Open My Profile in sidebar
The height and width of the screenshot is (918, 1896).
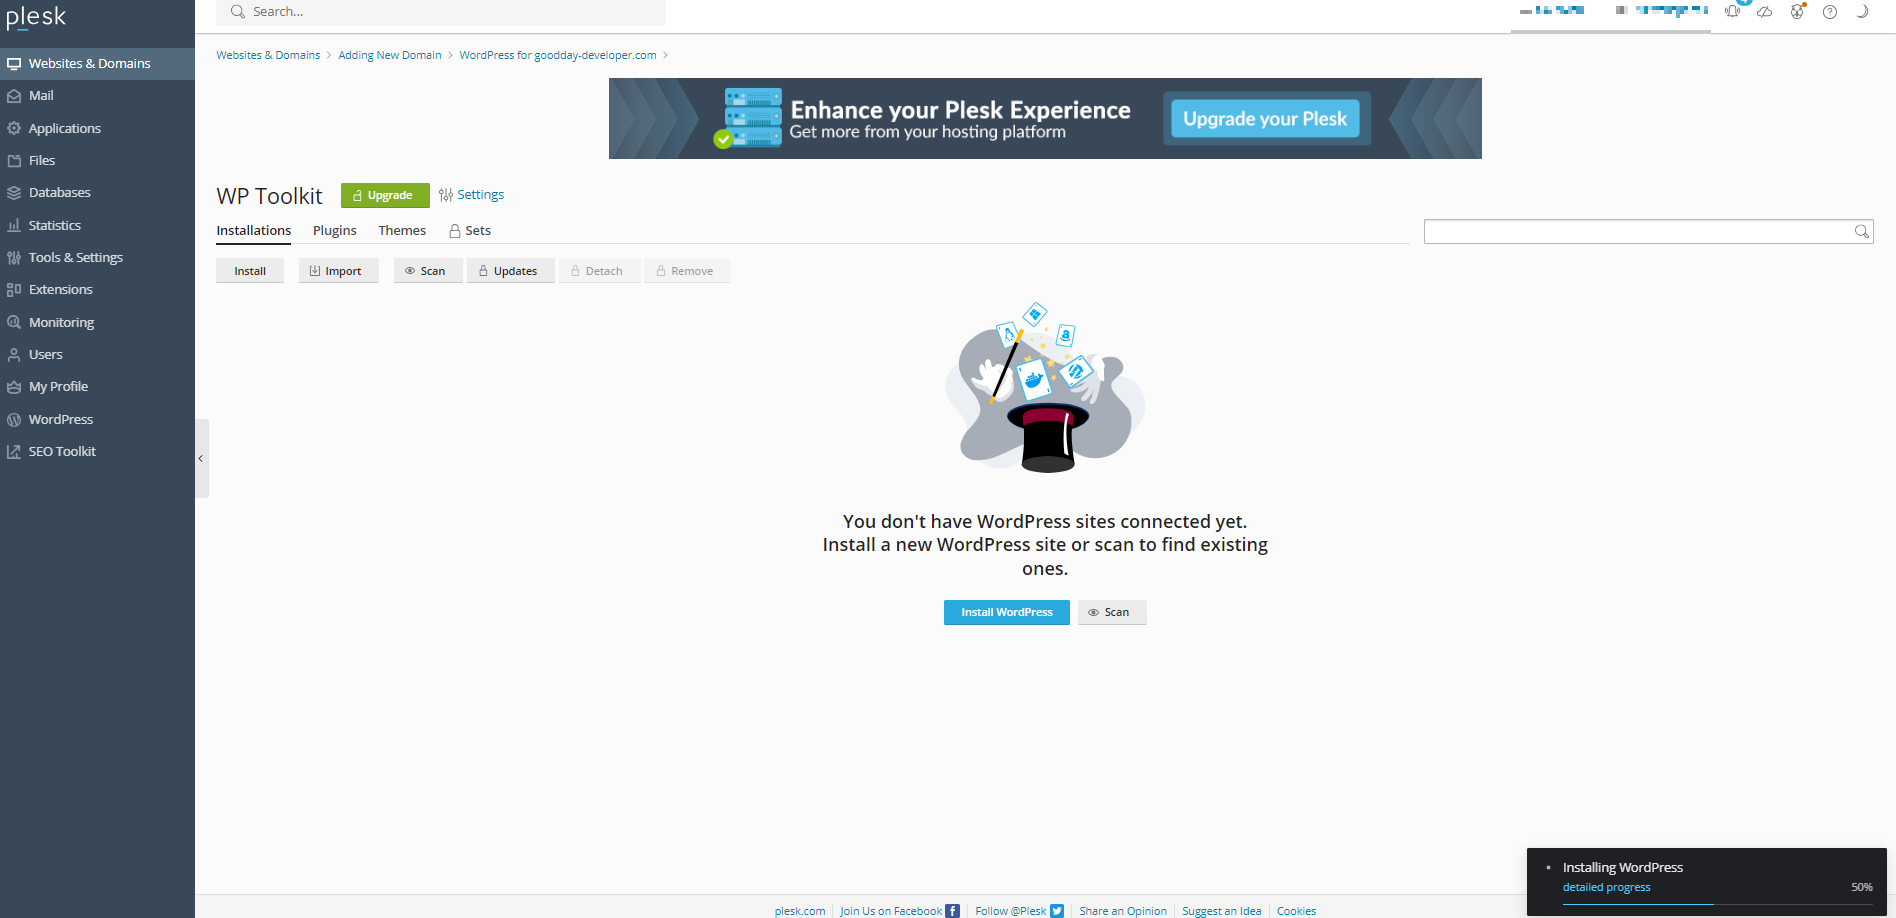(x=97, y=386)
